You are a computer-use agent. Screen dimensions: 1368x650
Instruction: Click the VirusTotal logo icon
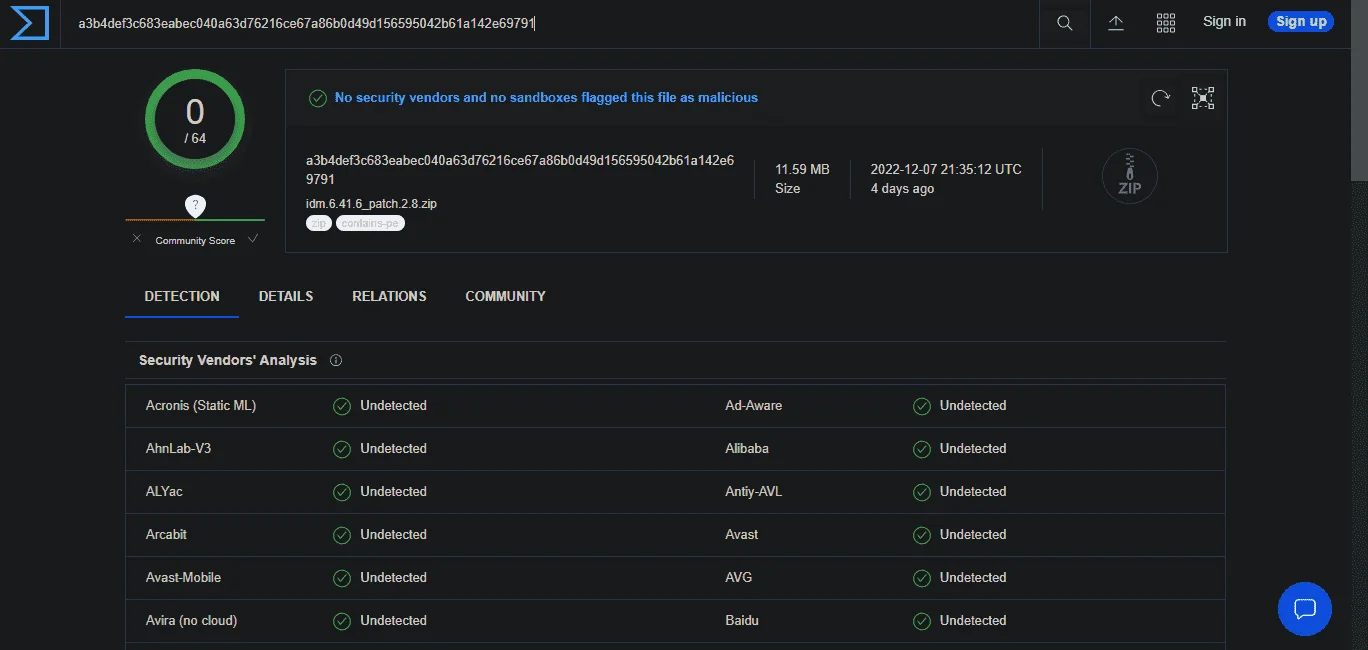coord(30,23)
